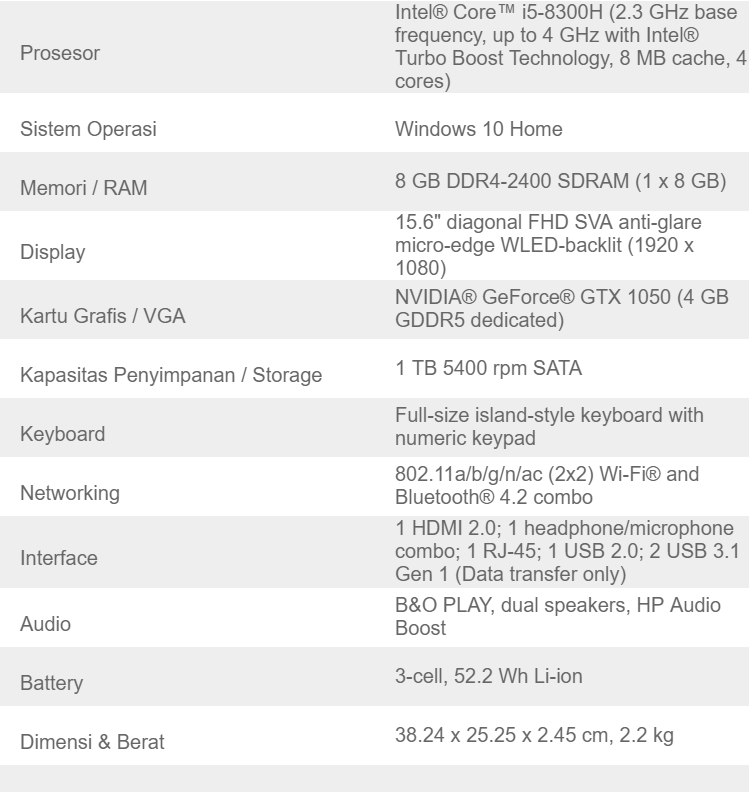Click the Prosesor row label
The width and height of the screenshot is (750, 792).
(x=60, y=53)
